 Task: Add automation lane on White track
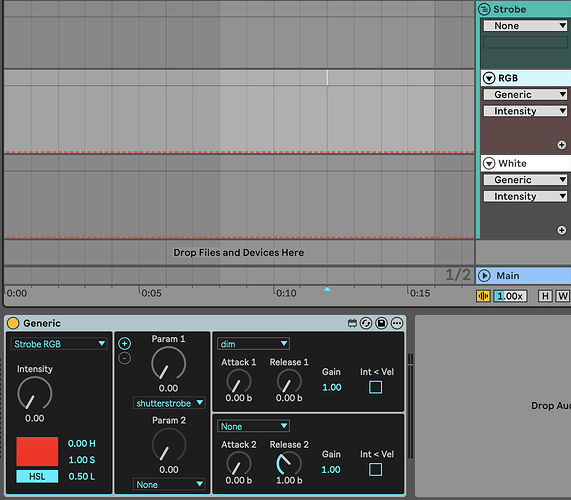click(x=562, y=230)
